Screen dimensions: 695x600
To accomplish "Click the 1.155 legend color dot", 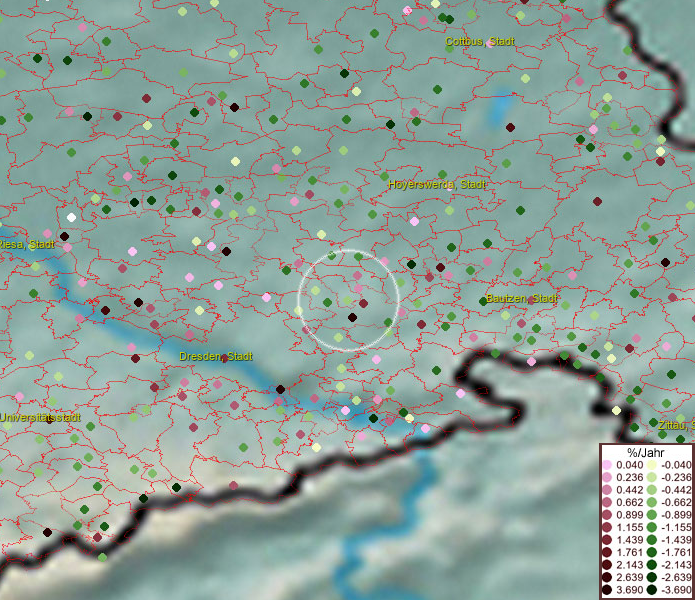I will 607,525.
